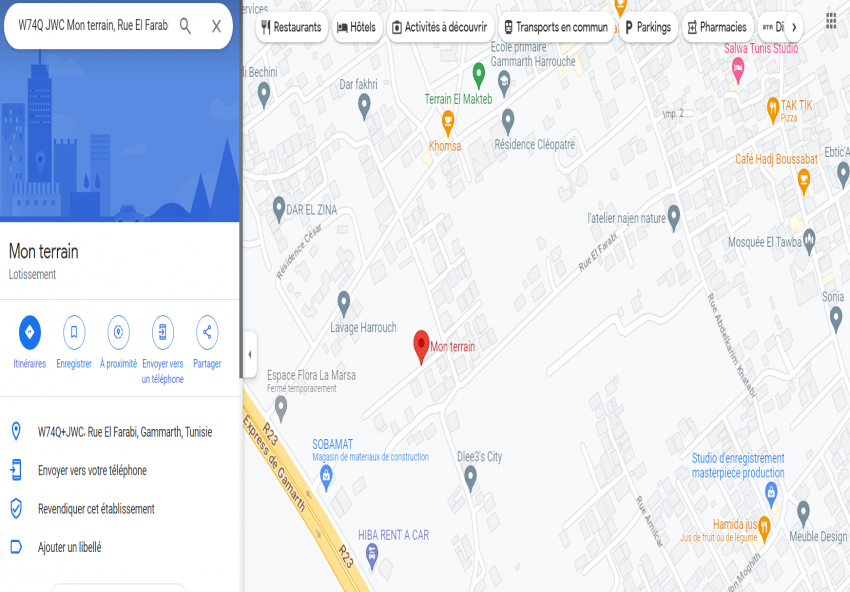Click the red Mon terrain map pin
The height and width of the screenshot is (592, 850).
click(x=421, y=347)
